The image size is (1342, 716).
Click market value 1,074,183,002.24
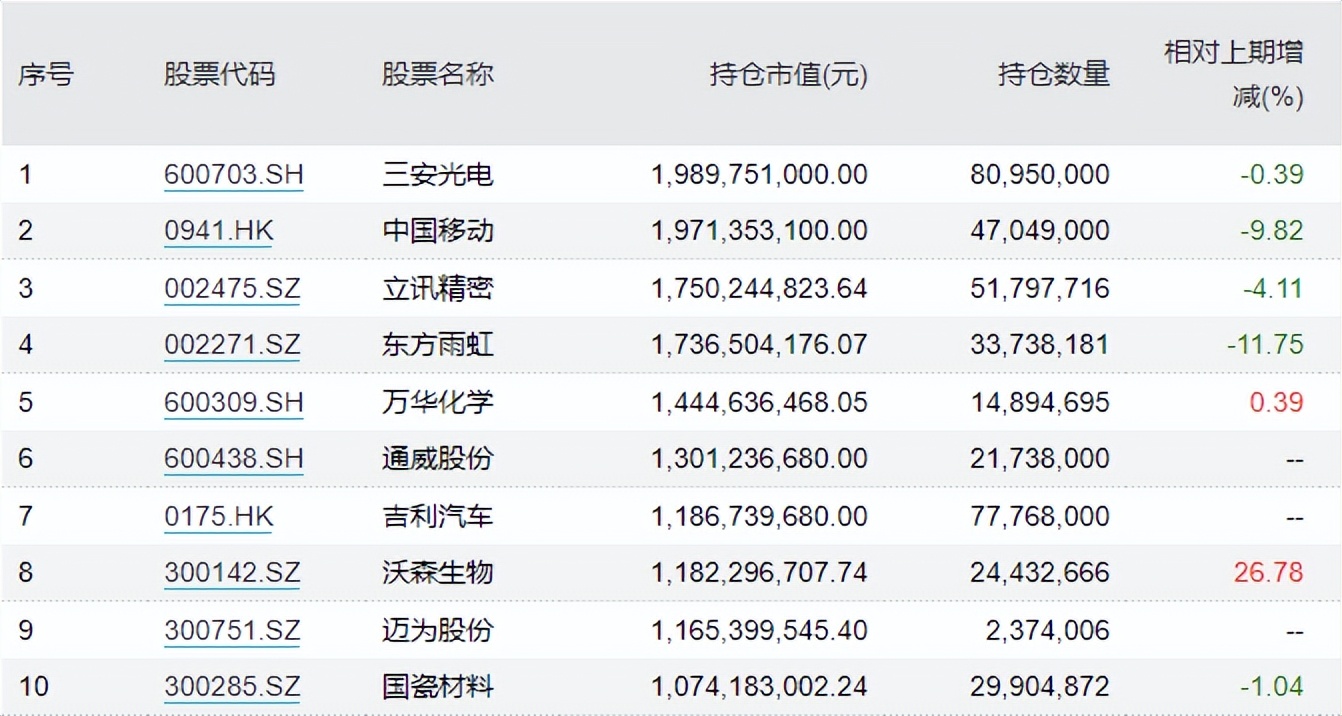point(760,687)
